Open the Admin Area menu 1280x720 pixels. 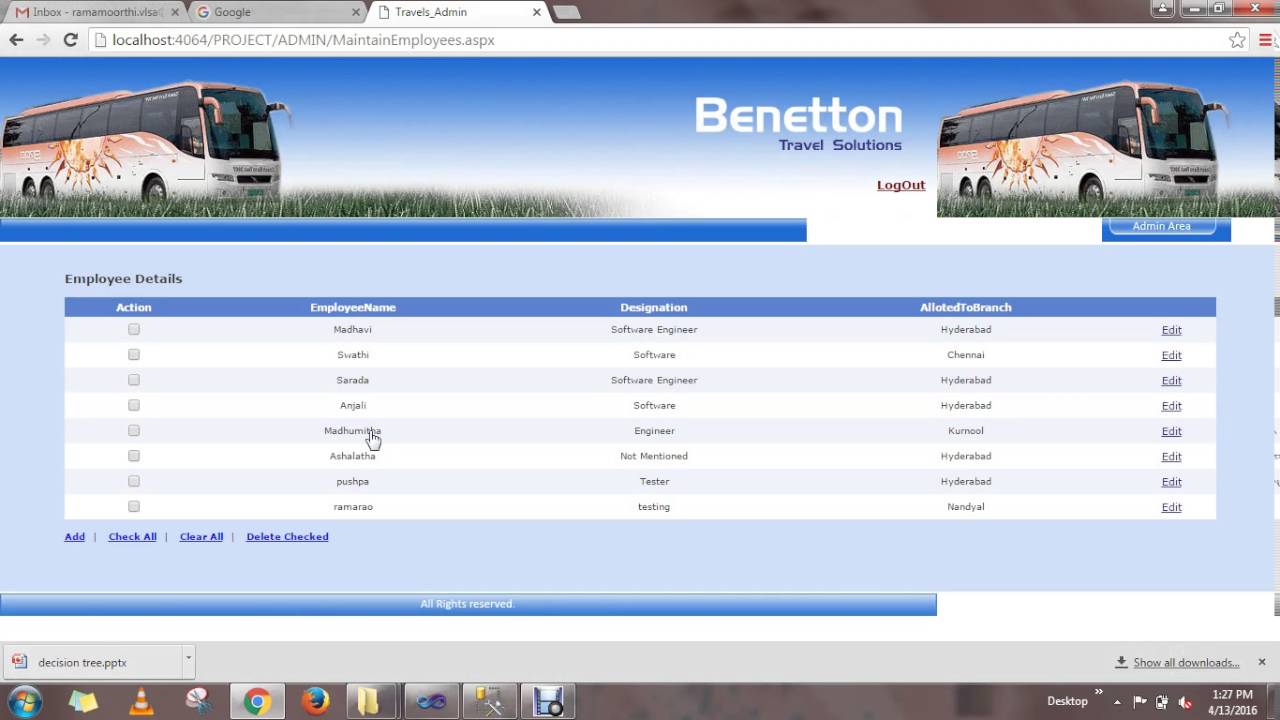(1161, 227)
